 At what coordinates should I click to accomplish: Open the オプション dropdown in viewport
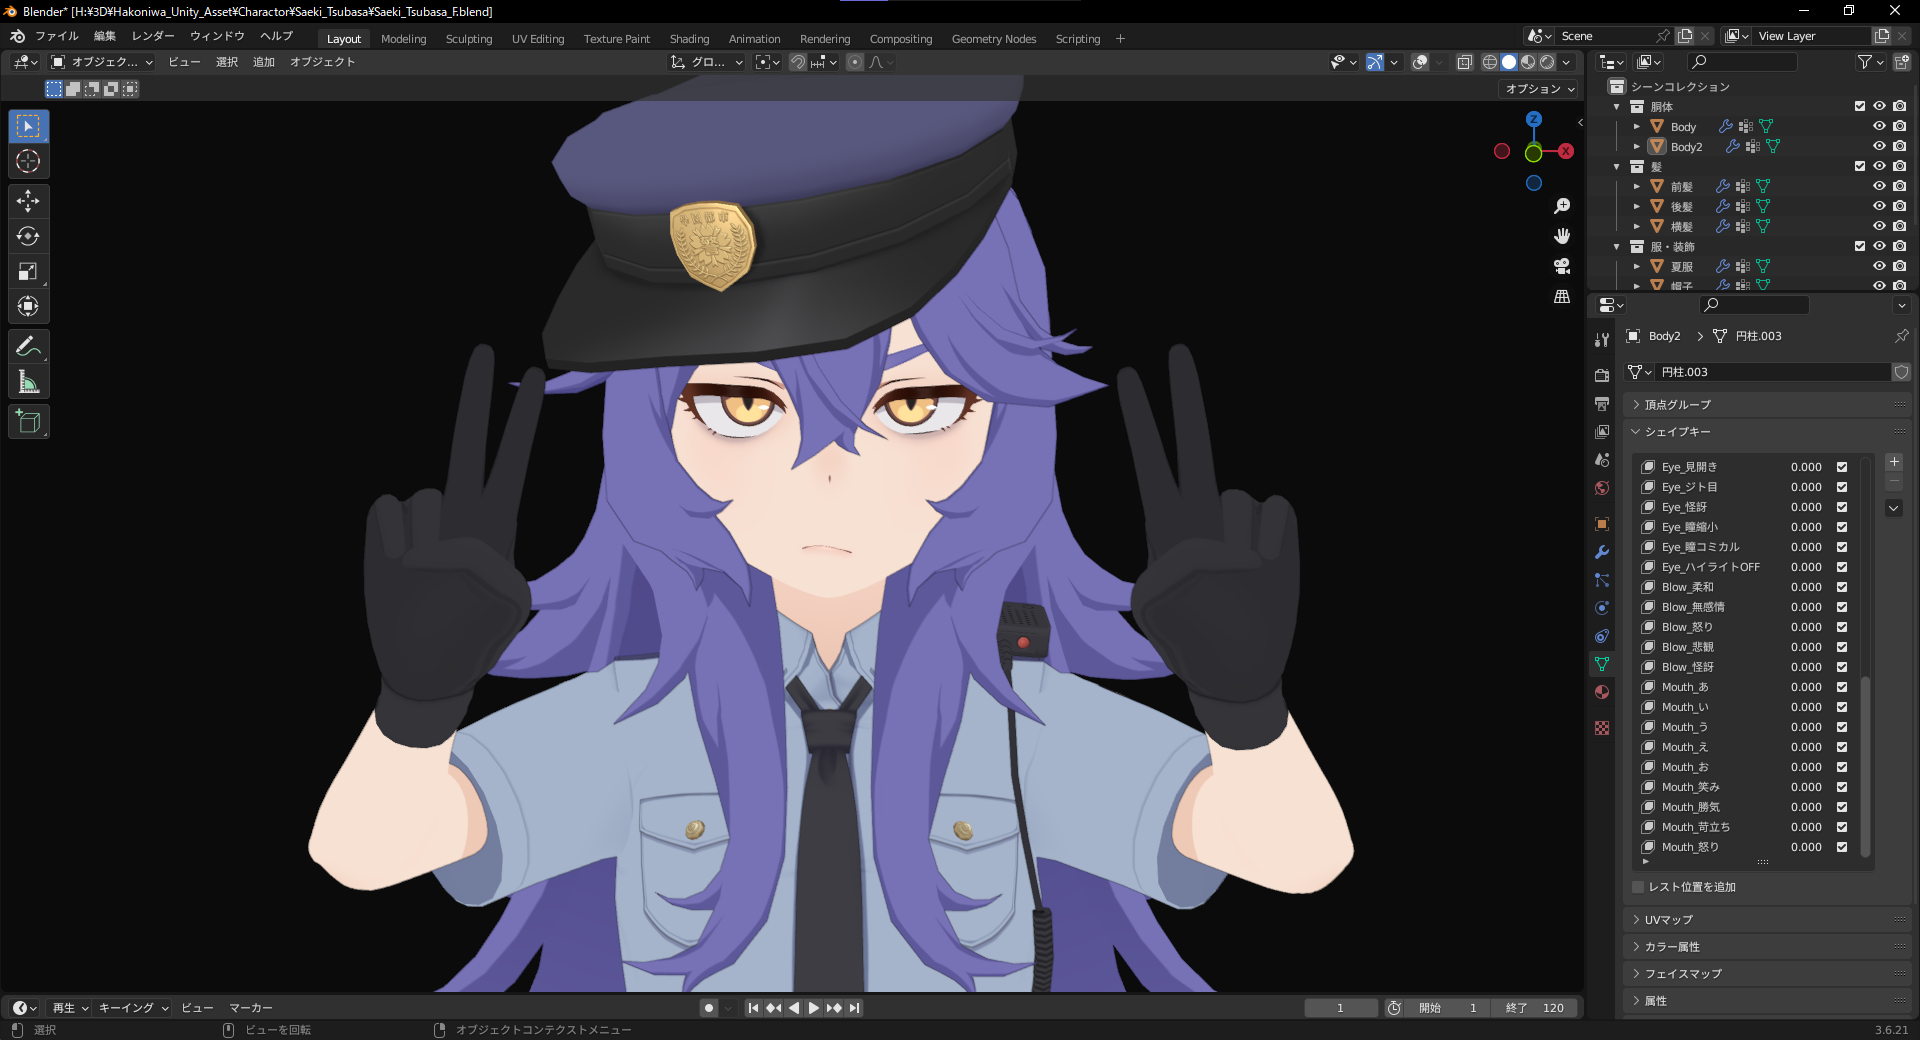[x=1540, y=89]
